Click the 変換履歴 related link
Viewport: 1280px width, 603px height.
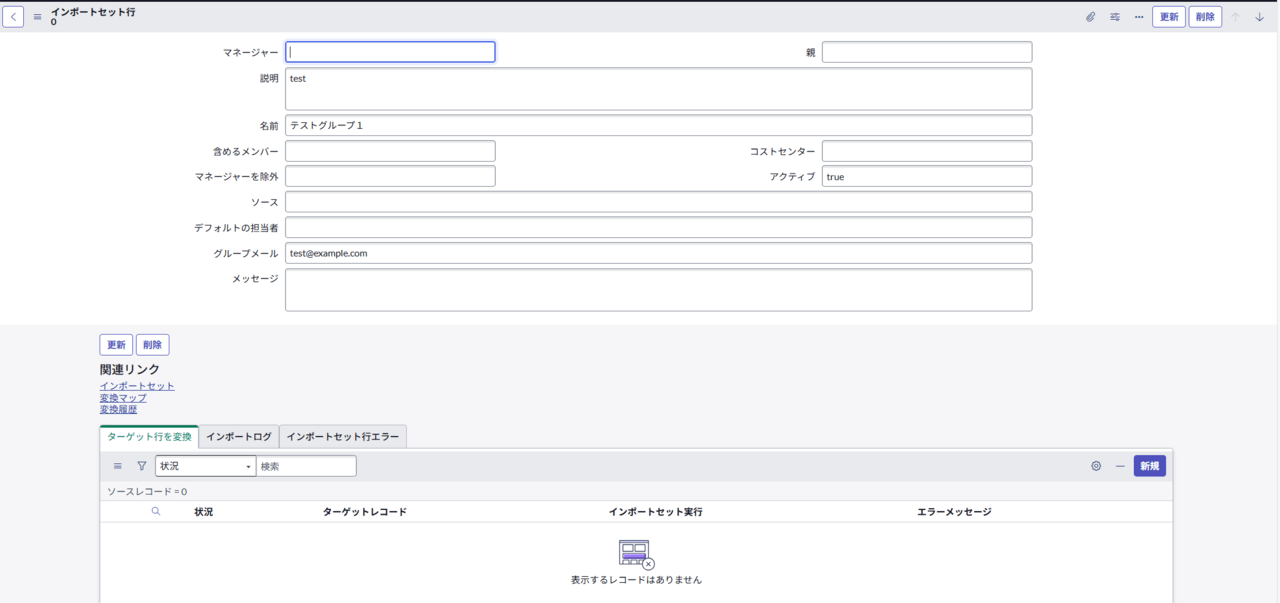pyautogui.click(x=118, y=410)
